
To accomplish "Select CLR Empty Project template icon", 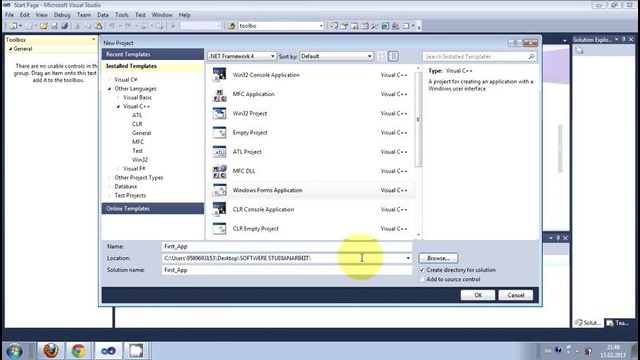I will 219,229.
